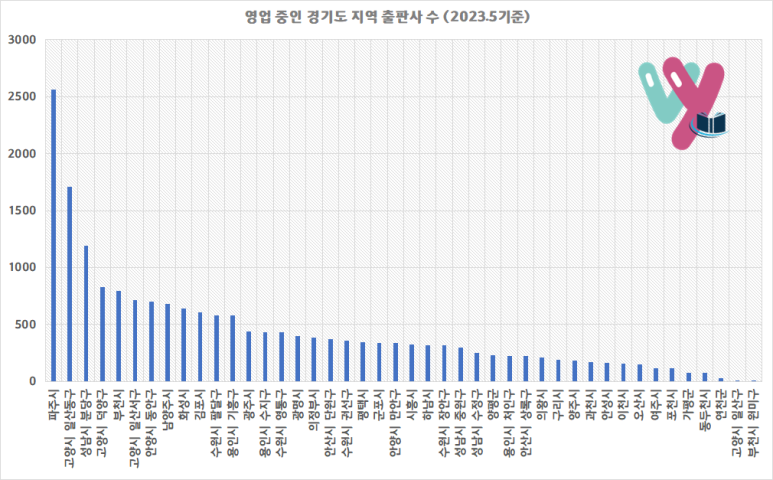773x480 pixels.
Task: Select the x-axis label '고양시 일산서구'
Action: [x=135, y=428]
